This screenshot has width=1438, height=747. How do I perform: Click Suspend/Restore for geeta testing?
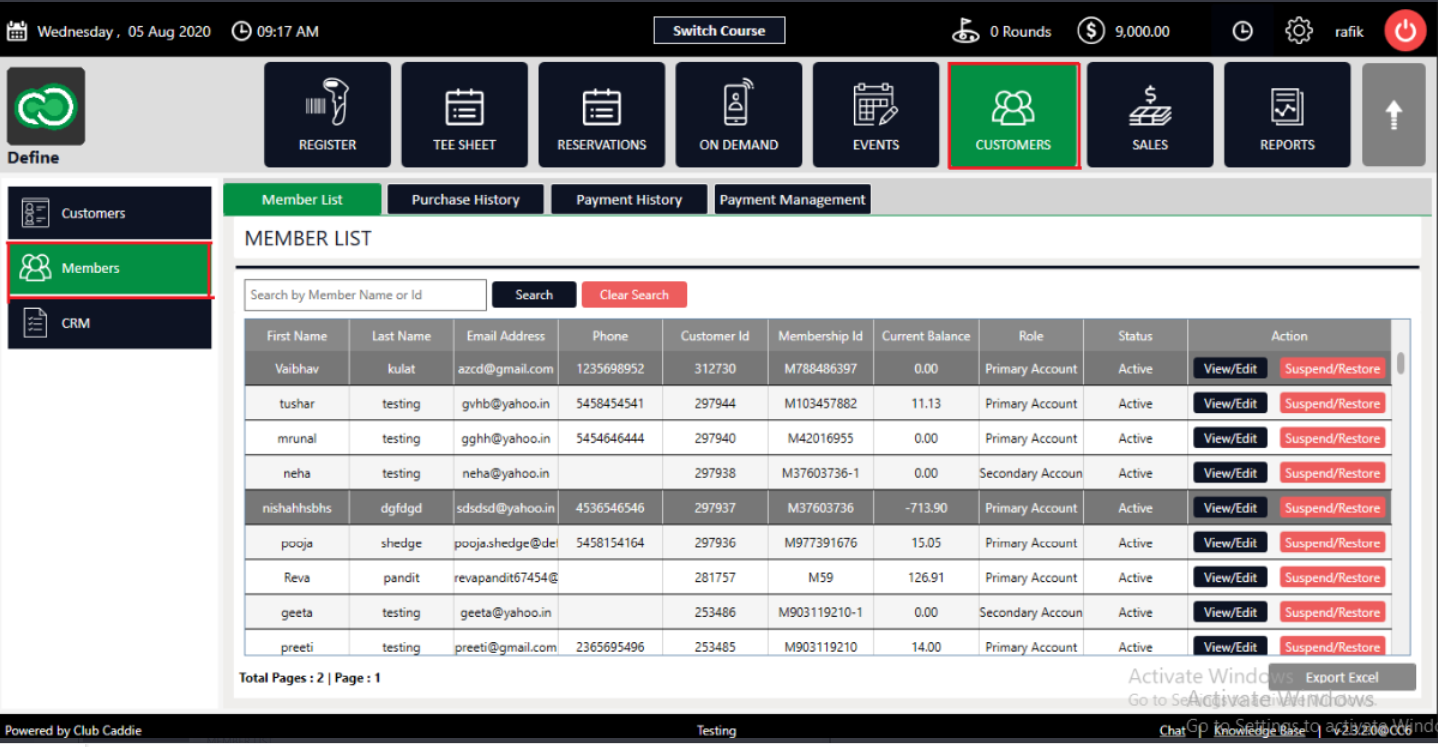[x=1332, y=612]
